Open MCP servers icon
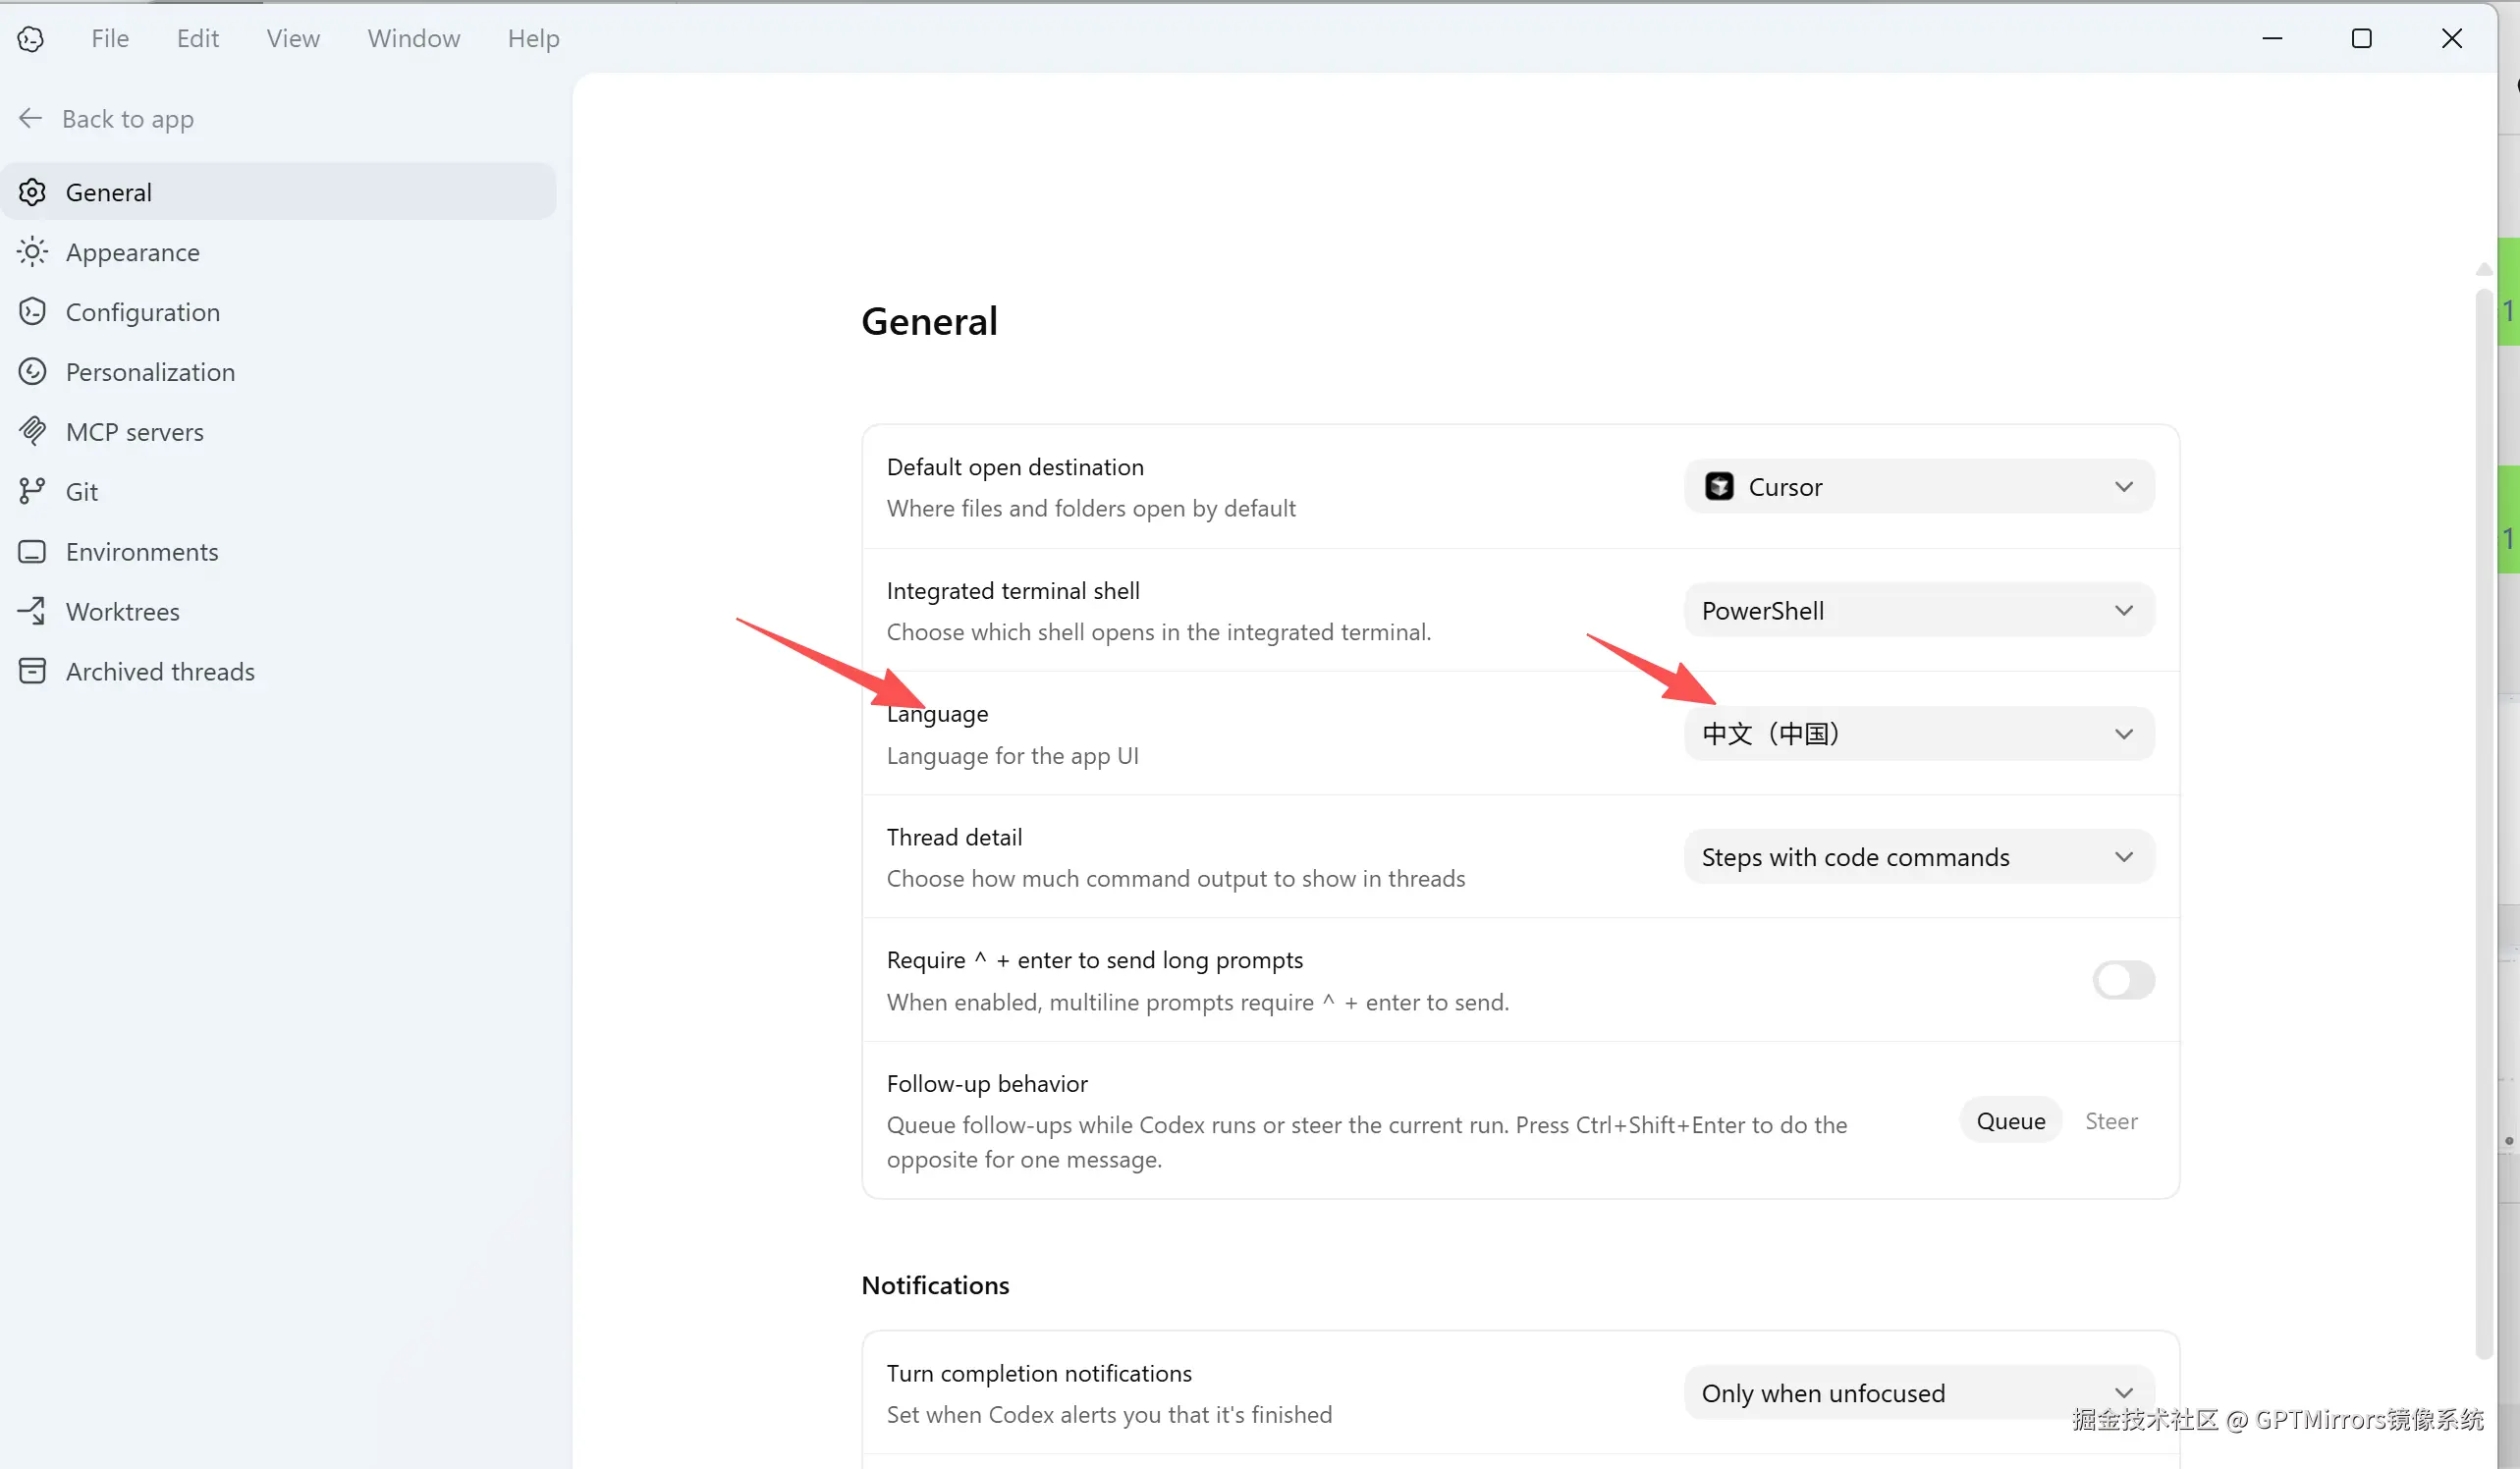 click(32, 432)
